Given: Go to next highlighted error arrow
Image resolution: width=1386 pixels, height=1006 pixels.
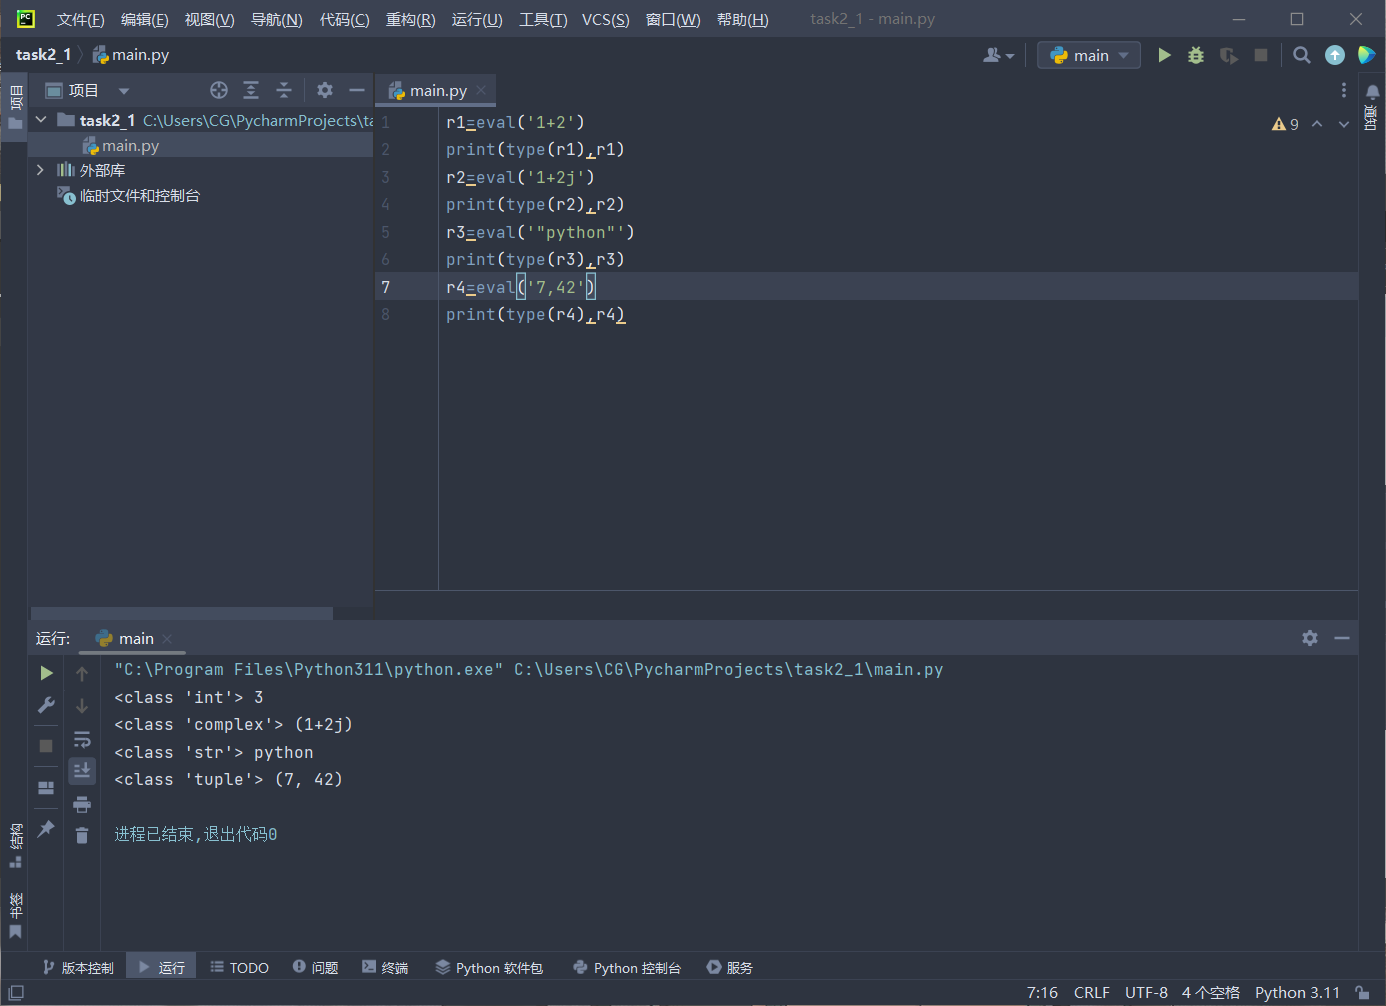Looking at the screenshot, I should [x=1344, y=124].
